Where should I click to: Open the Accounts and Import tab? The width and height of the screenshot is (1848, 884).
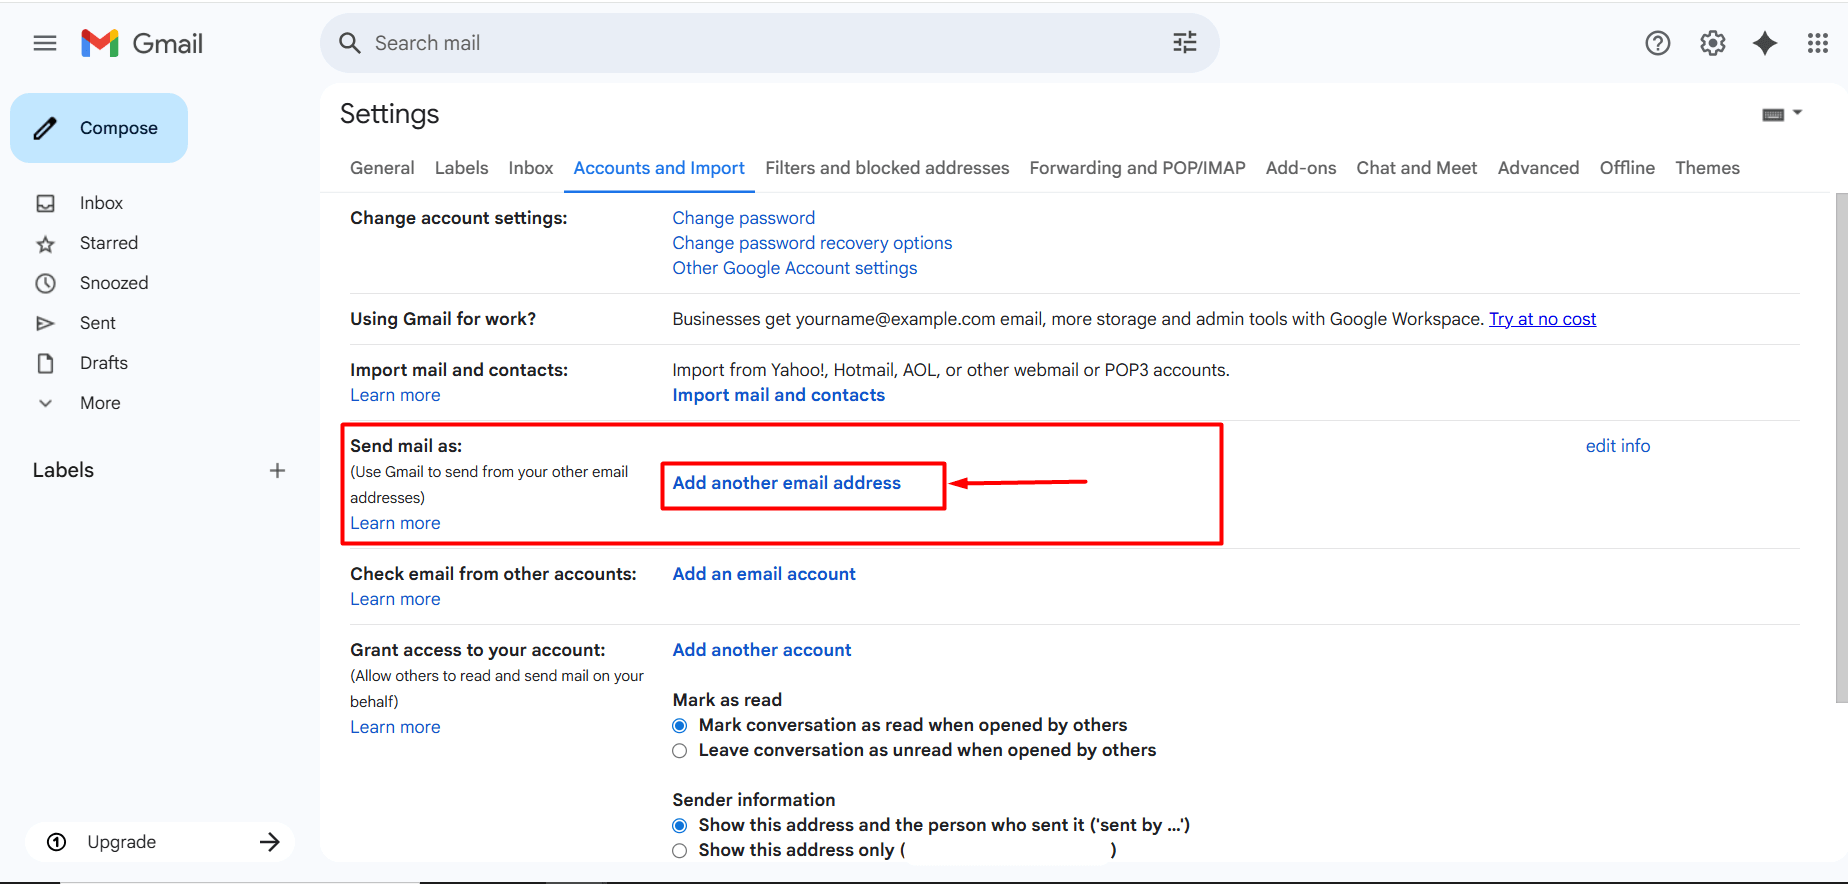coord(659,168)
